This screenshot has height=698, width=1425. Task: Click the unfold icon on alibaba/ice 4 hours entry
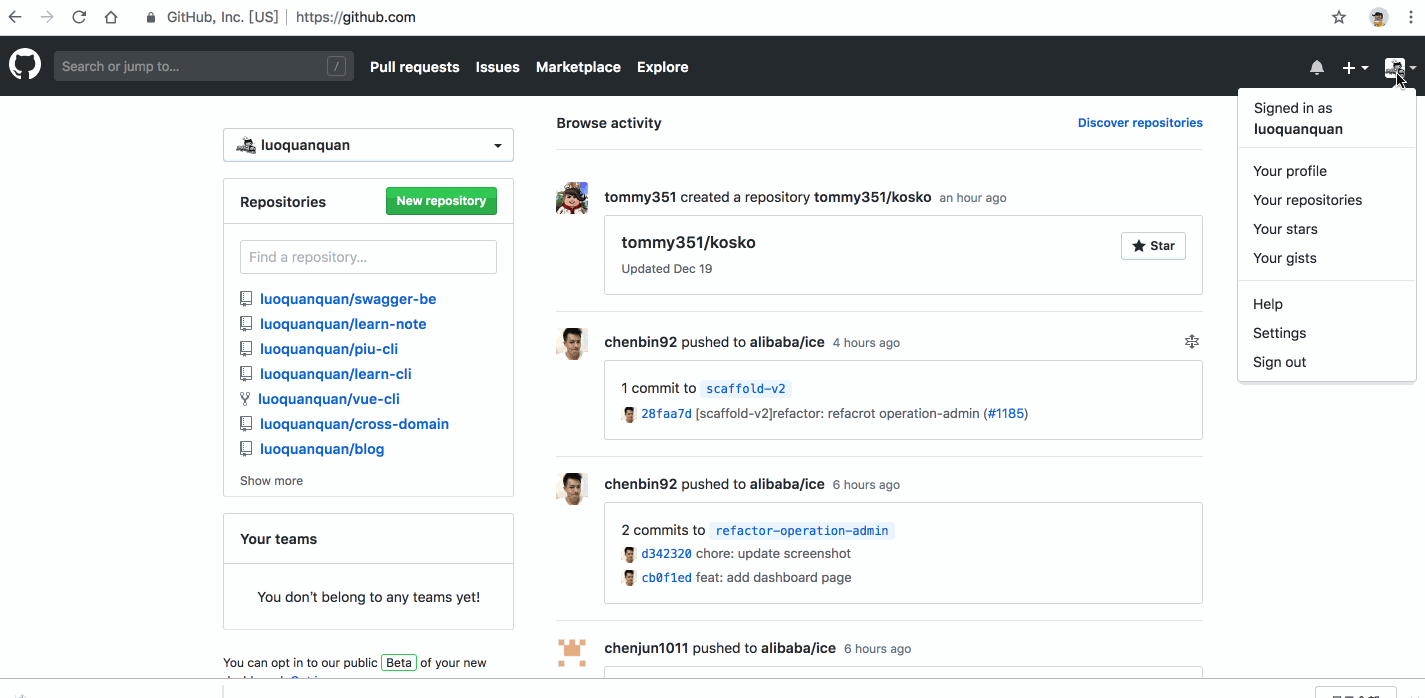1192,342
